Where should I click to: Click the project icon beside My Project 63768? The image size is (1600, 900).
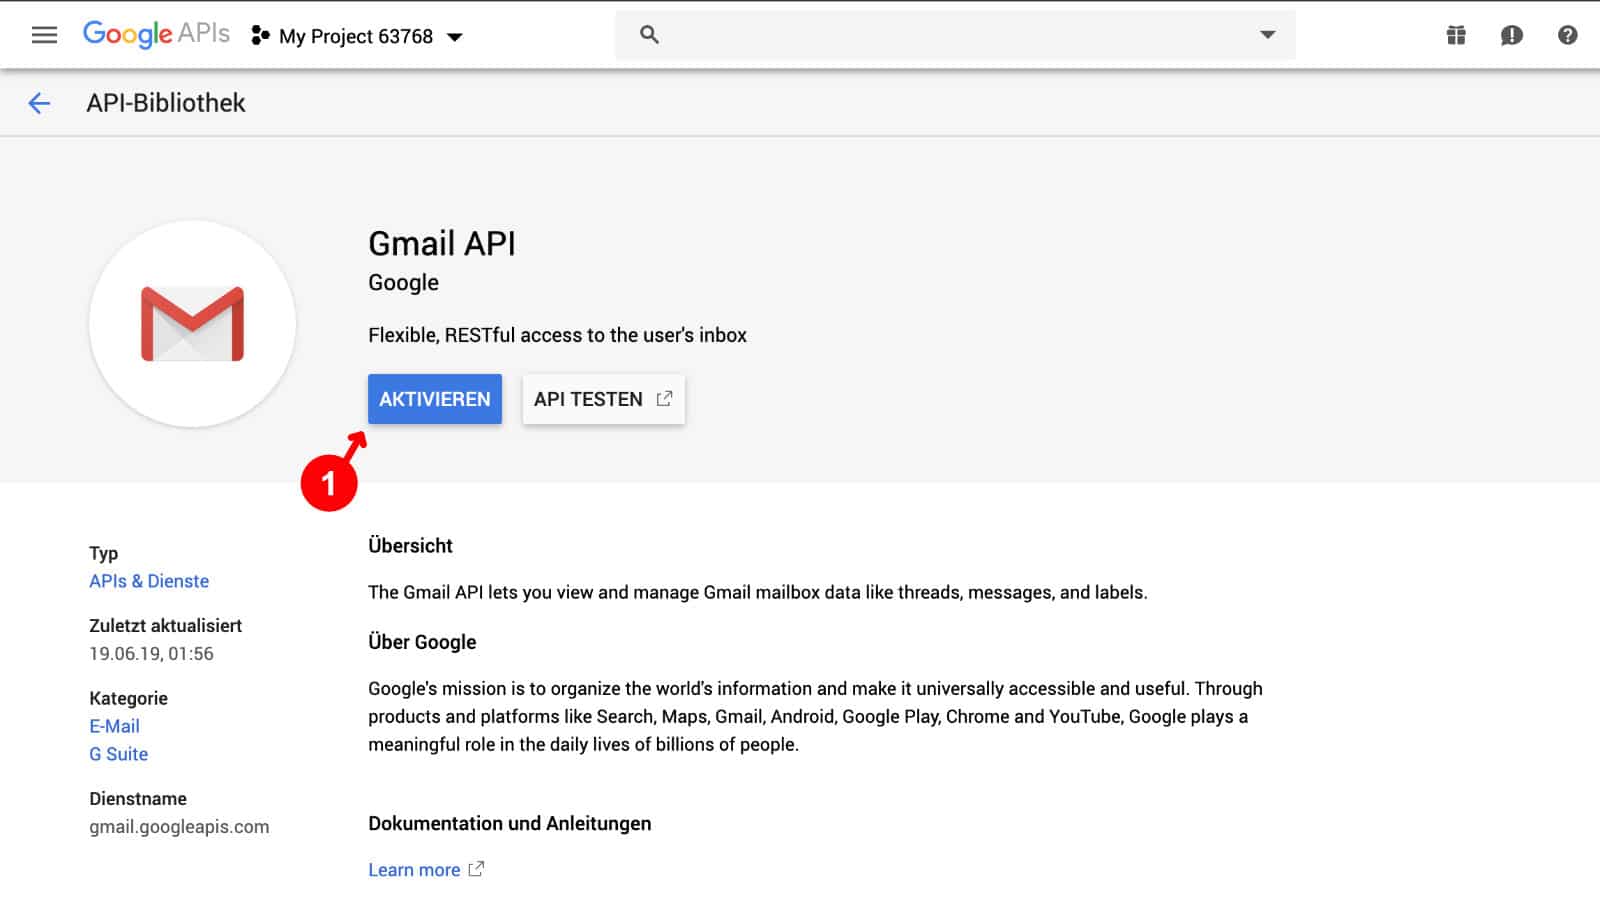[260, 36]
